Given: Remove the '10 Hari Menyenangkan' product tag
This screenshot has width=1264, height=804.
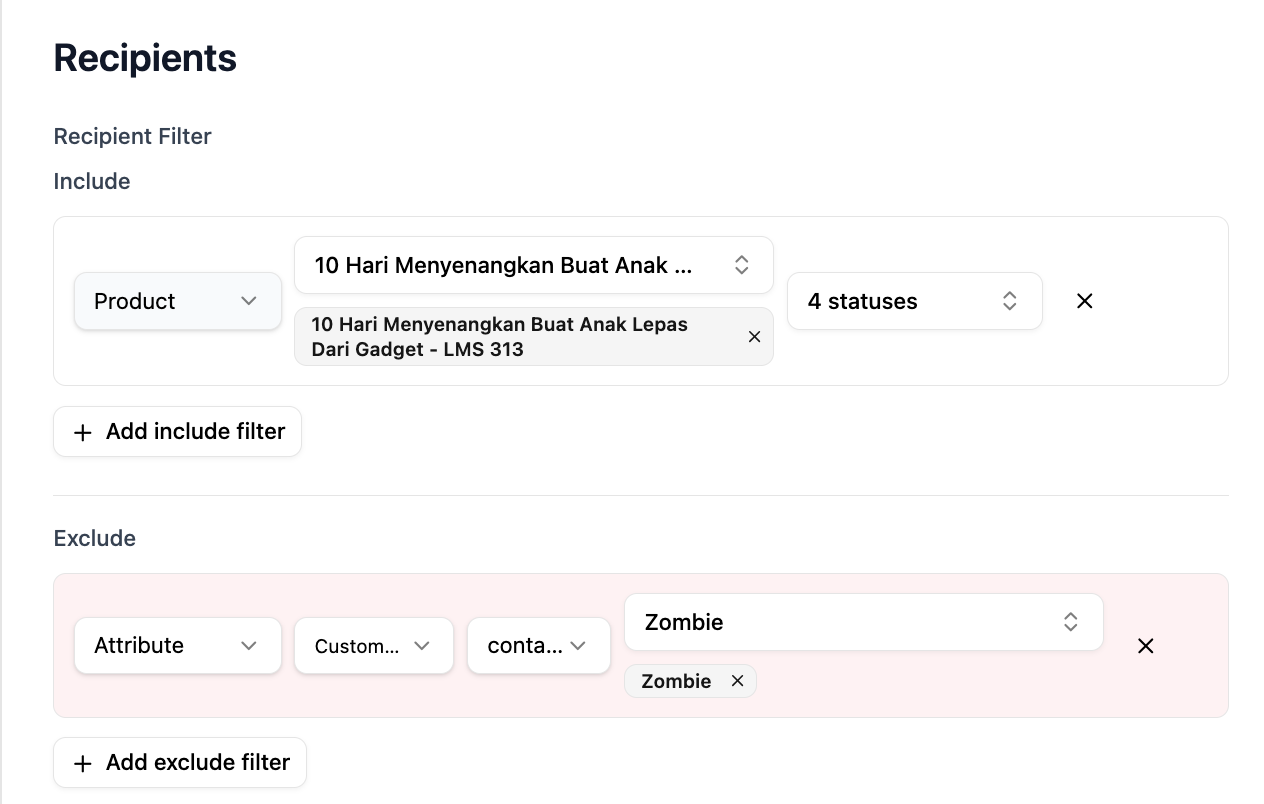Looking at the screenshot, I should pos(754,337).
